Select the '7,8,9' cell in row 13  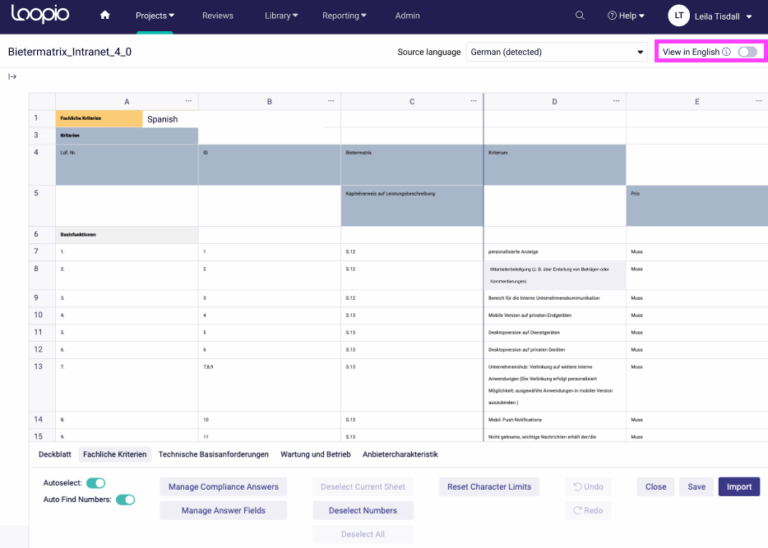click(x=269, y=385)
